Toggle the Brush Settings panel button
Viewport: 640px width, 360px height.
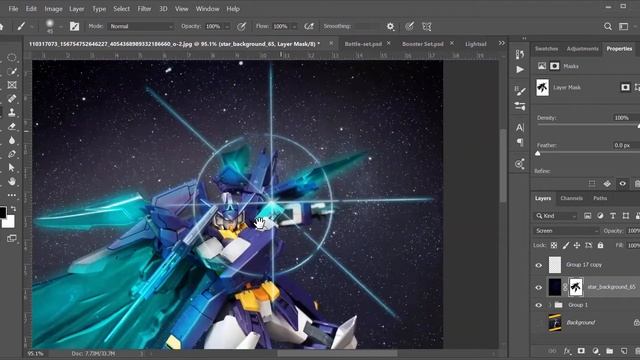coord(74,27)
